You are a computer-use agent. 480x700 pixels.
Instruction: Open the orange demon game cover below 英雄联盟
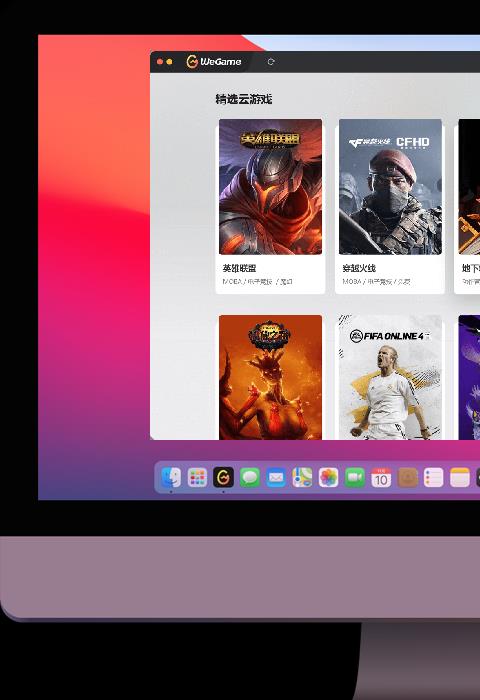click(x=270, y=377)
